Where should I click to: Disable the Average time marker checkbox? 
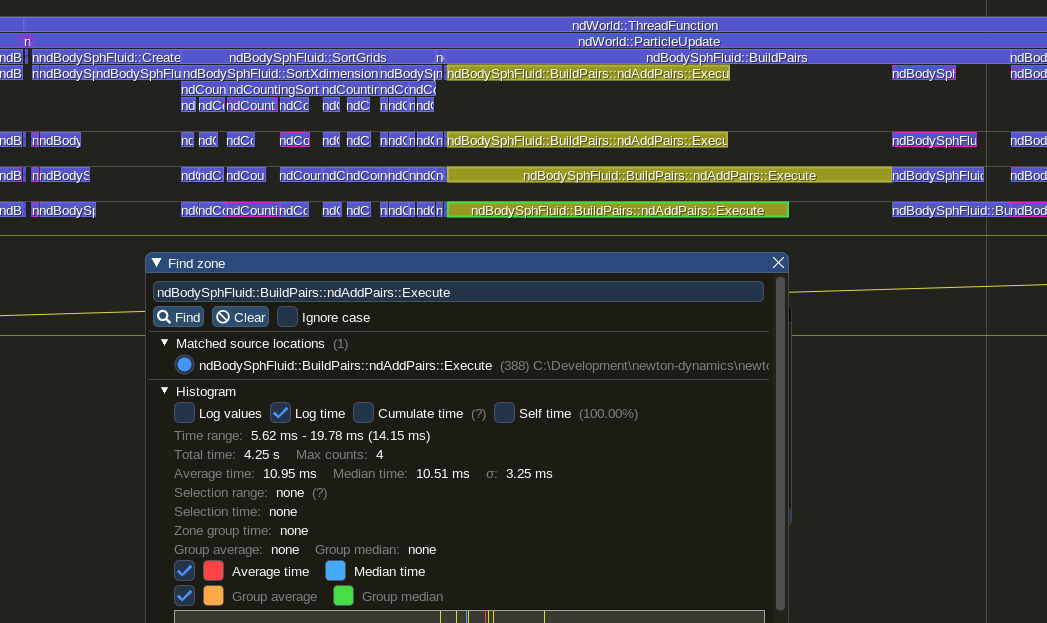pos(185,571)
